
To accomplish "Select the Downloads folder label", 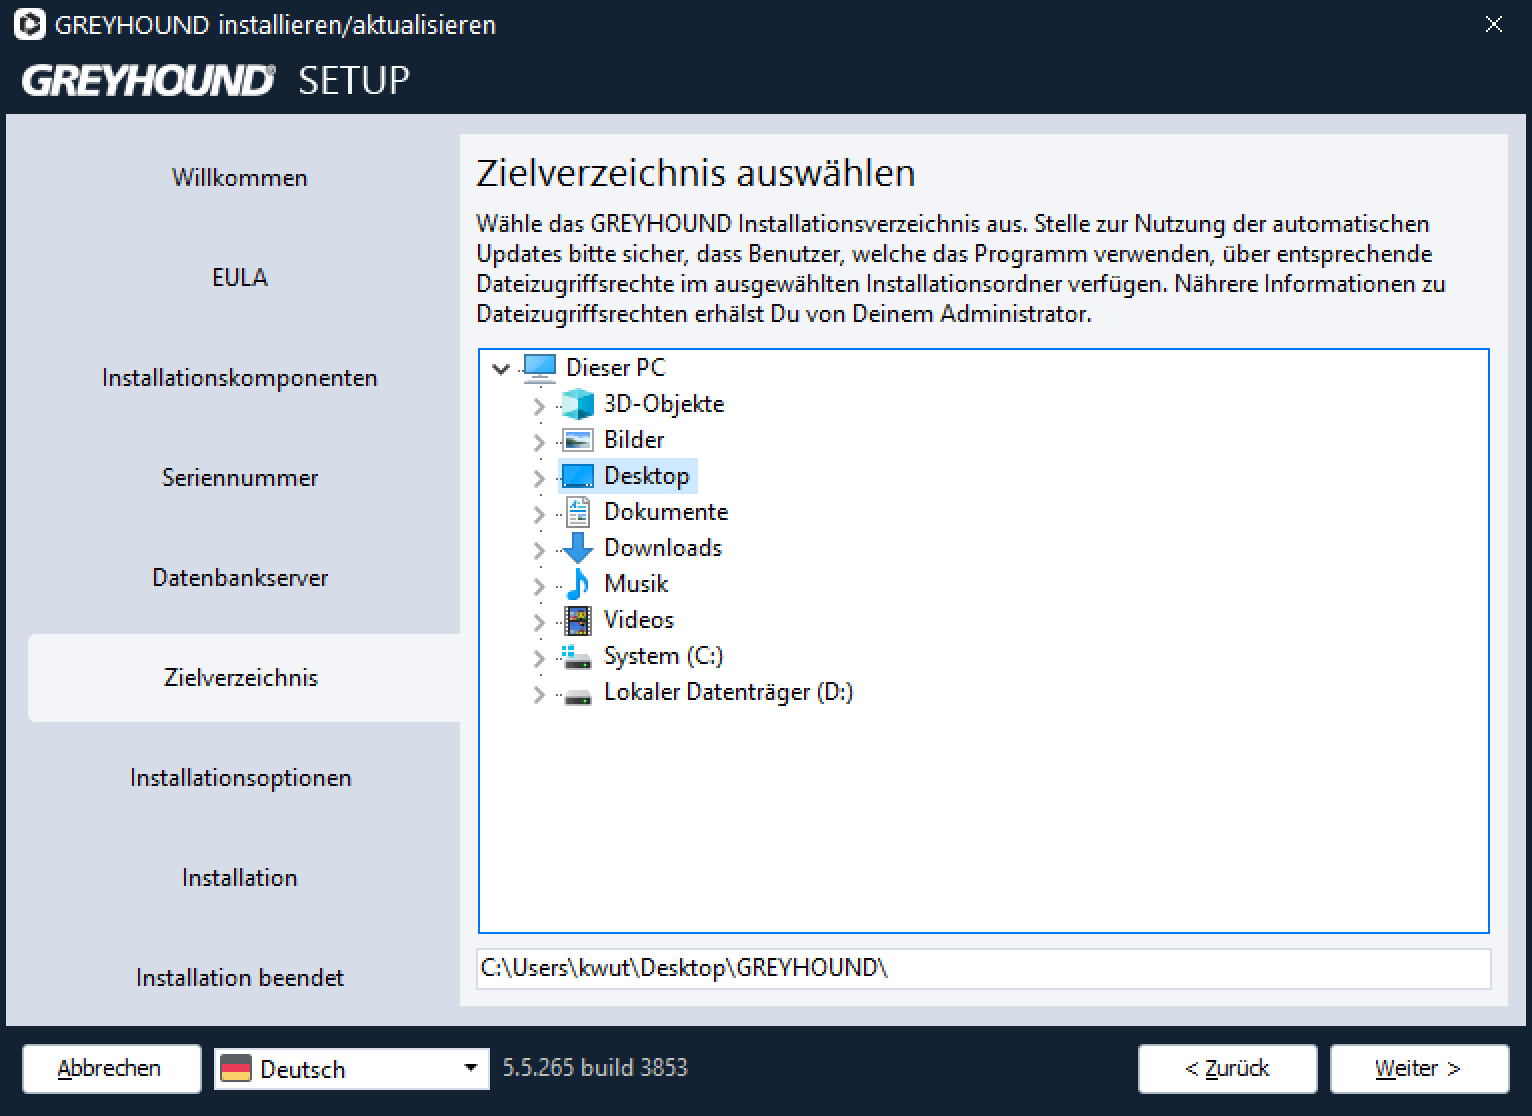I will click(663, 548).
